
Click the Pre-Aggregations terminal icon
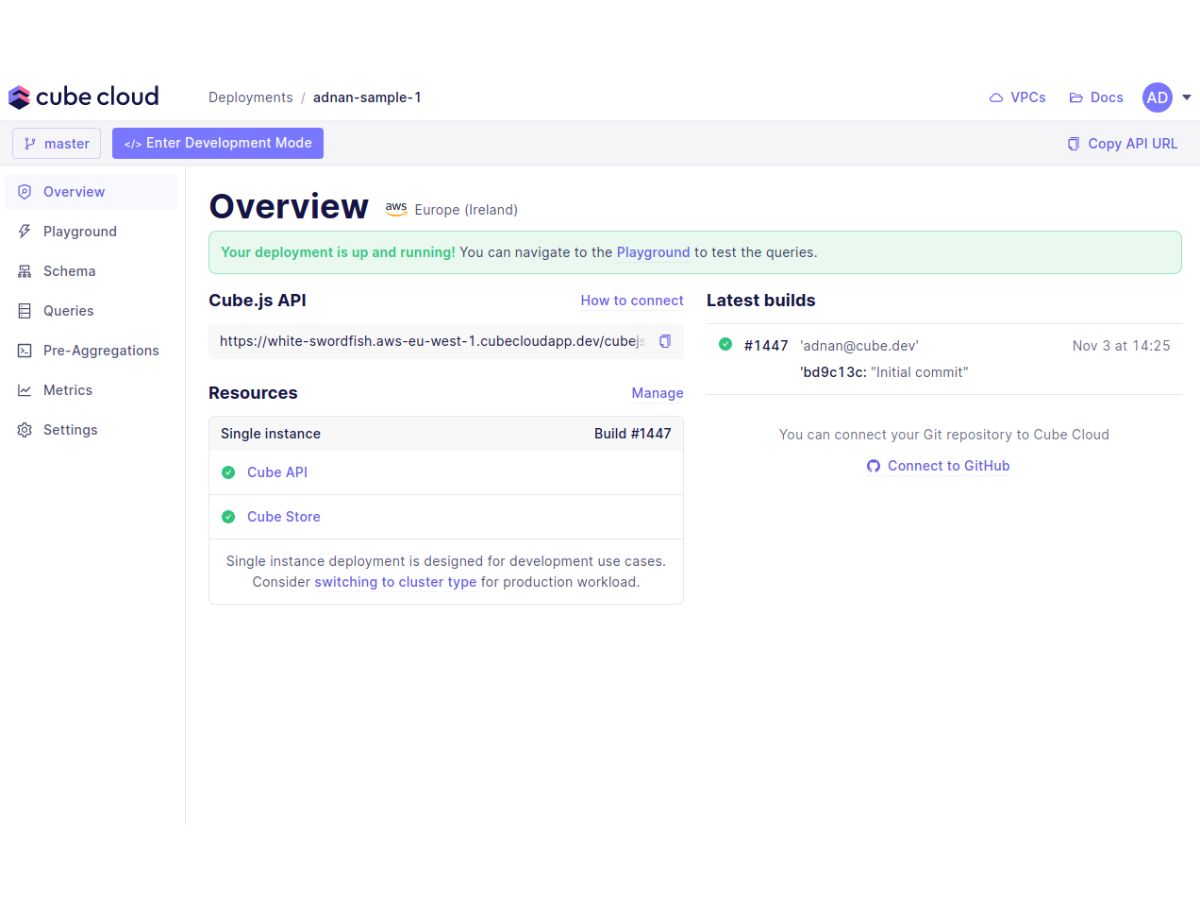tap(25, 351)
